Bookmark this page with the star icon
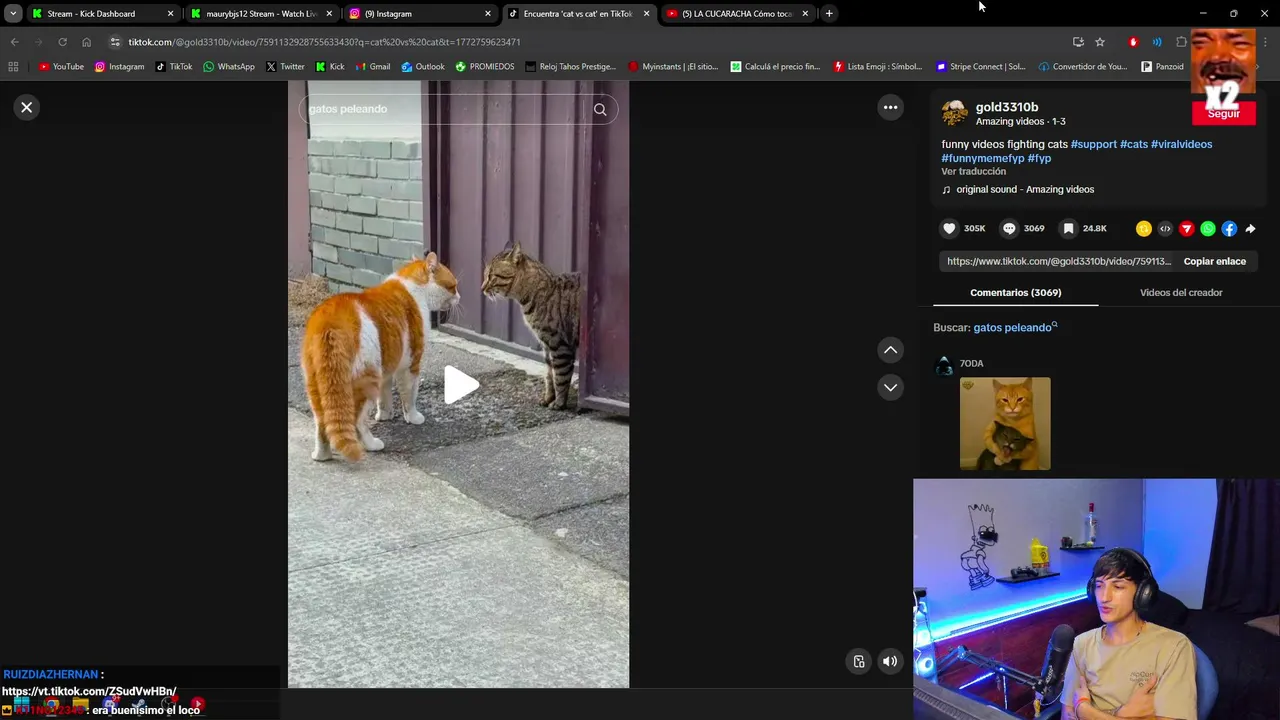This screenshot has height=720, width=1280. [x=1100, y=42]
